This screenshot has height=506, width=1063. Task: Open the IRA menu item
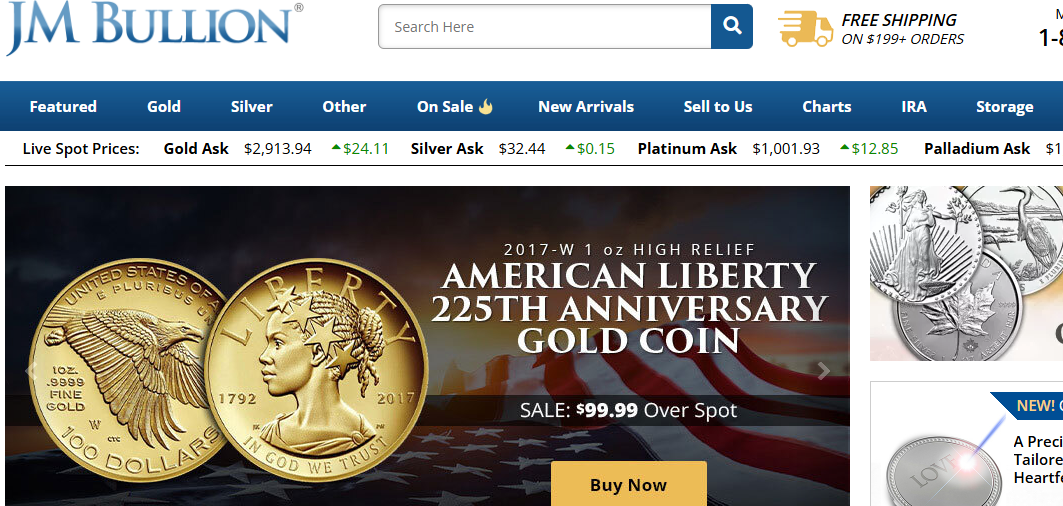point(914,106)
